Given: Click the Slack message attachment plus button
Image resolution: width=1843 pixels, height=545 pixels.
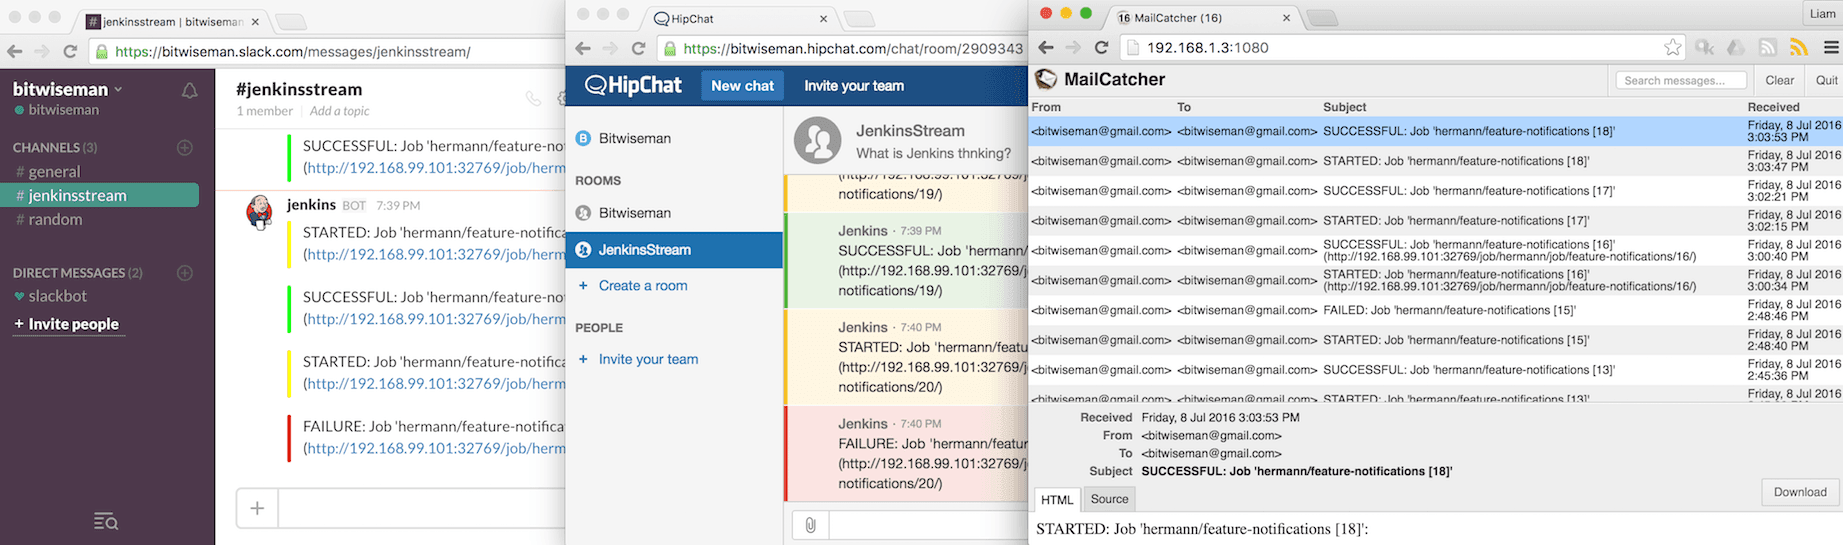Looking at the screenshot, I should pyautogui.click(x=257, y=508).
